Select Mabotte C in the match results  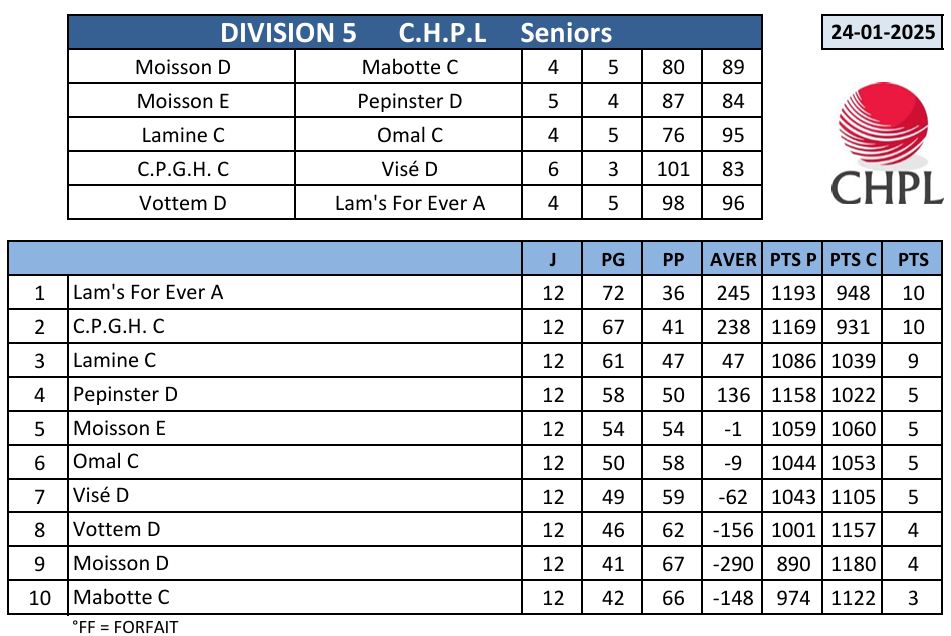pyautogui.click(x=409, y=68)
